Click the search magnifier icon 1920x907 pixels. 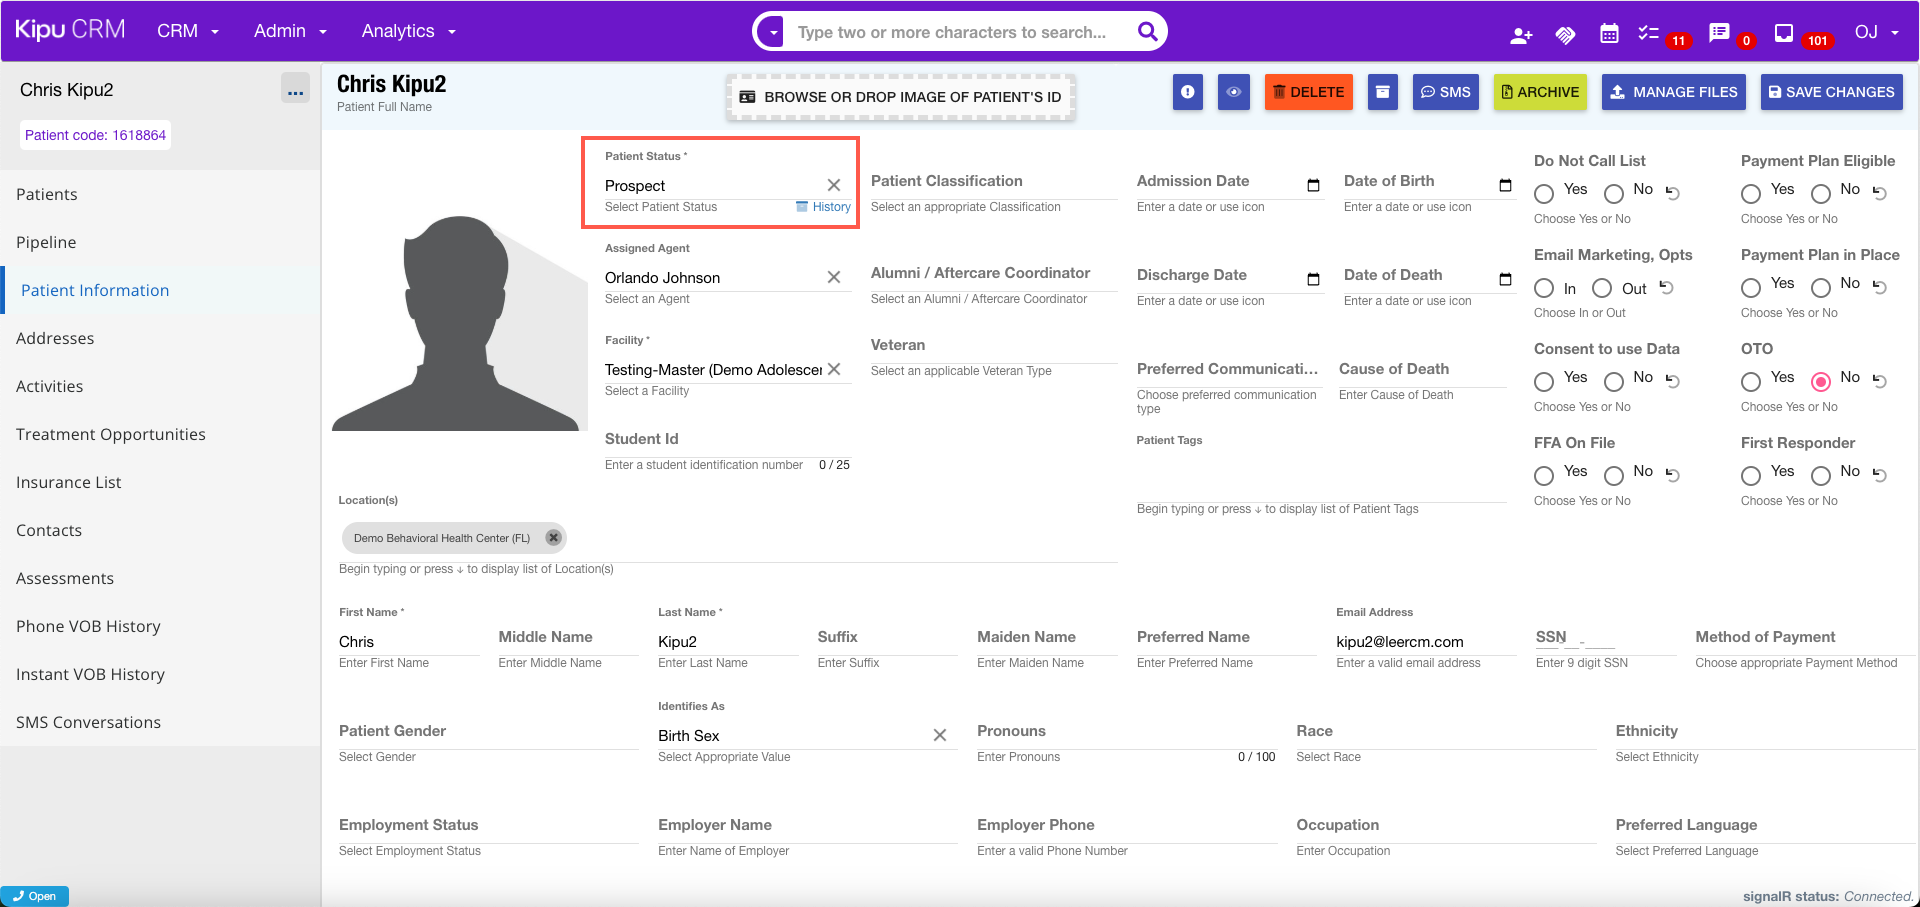pyautogui.click(x=1147, y=32)
